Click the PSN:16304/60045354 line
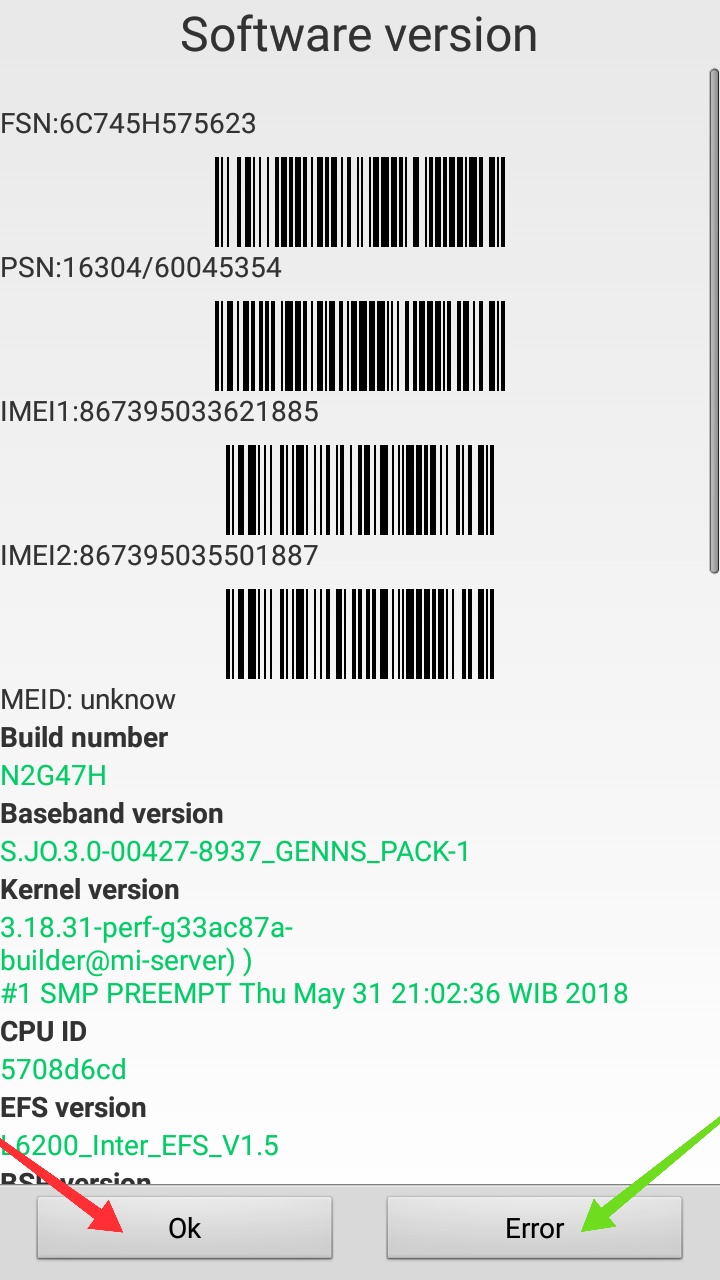Image resolution: width=720 pixels, height=1280 pixels. (x=141, y=268)
